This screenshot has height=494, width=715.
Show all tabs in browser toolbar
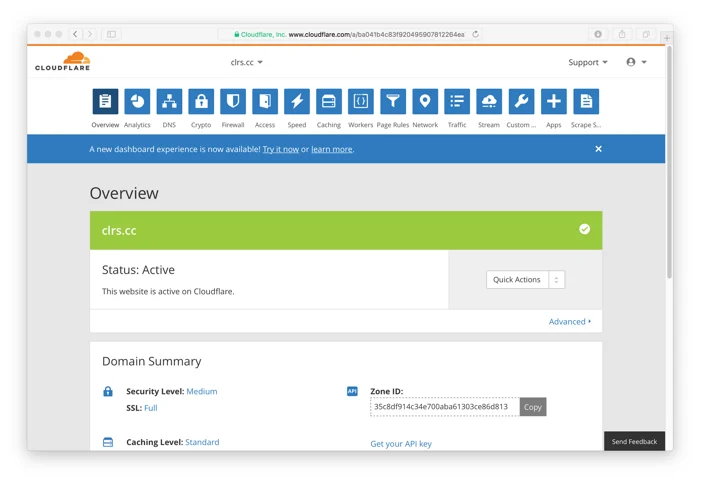pos(646,34)
